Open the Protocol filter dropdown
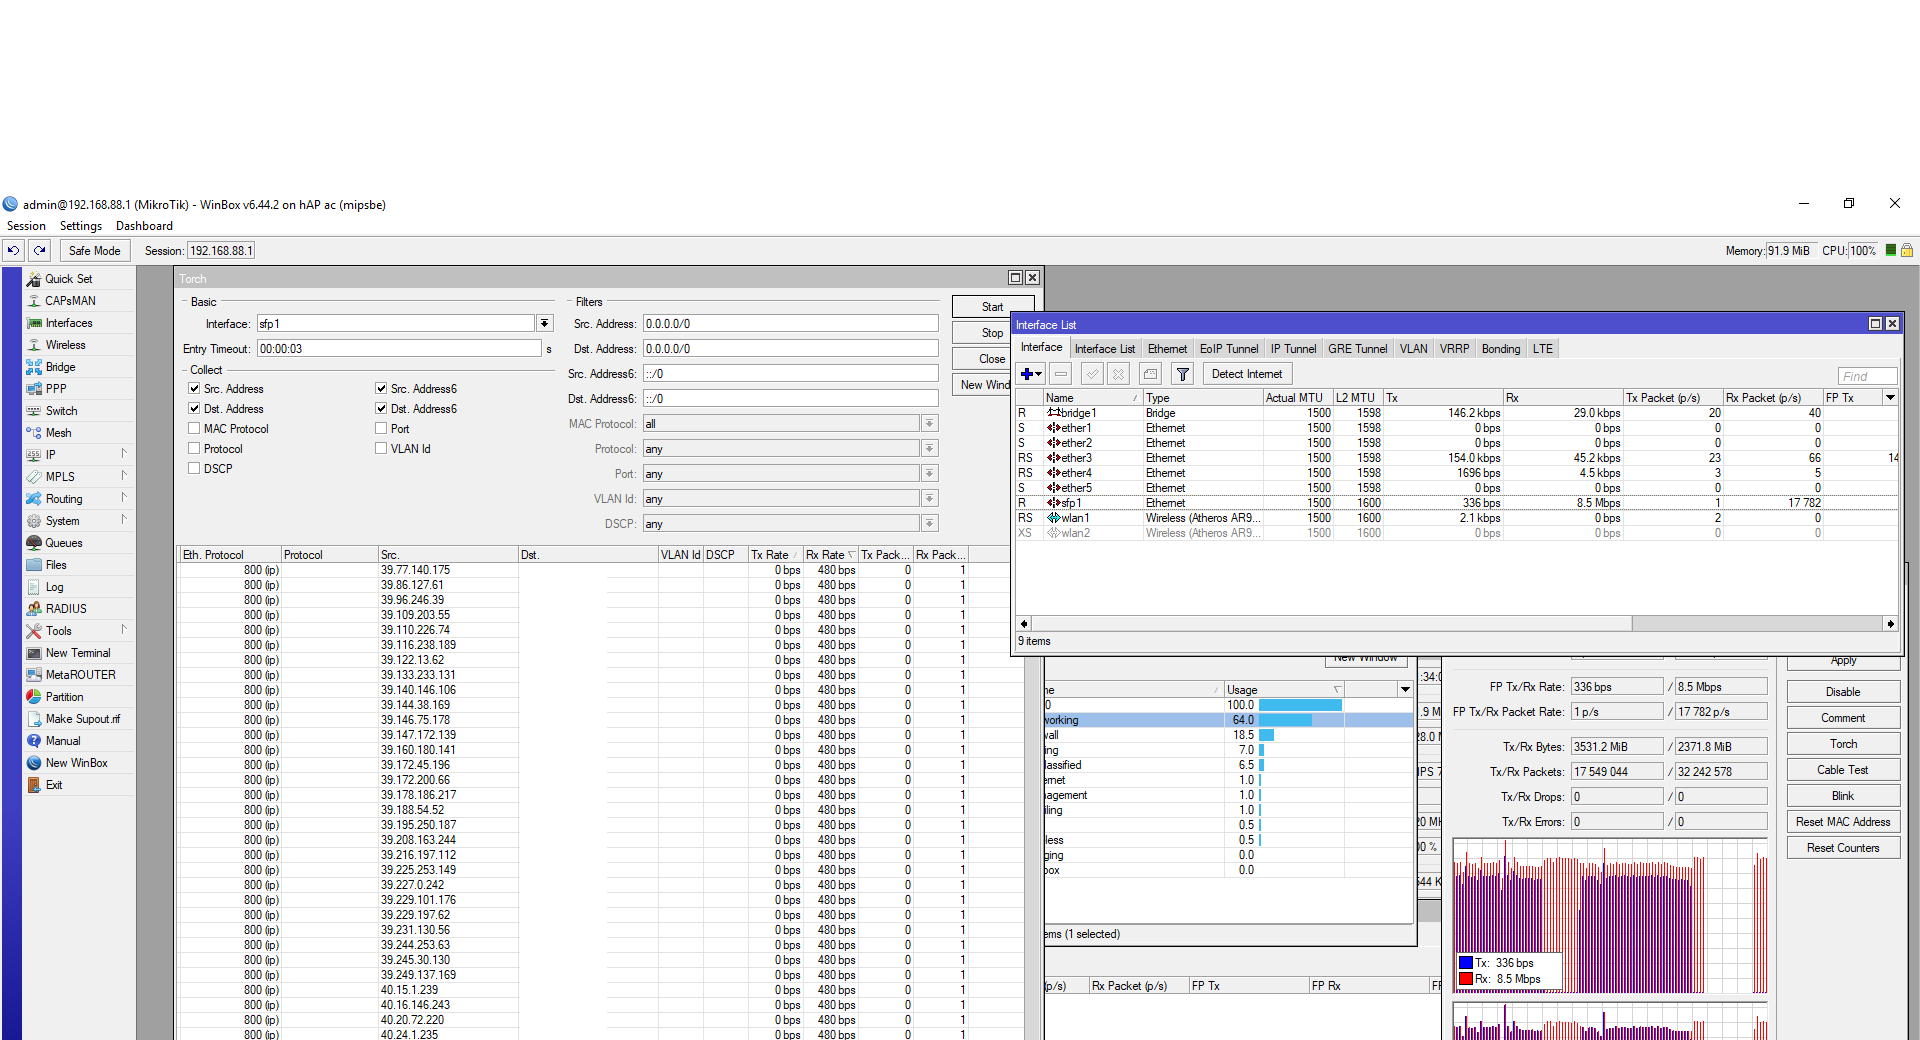Screen dimensions: 1920x1040 click(x=930, y=448)
